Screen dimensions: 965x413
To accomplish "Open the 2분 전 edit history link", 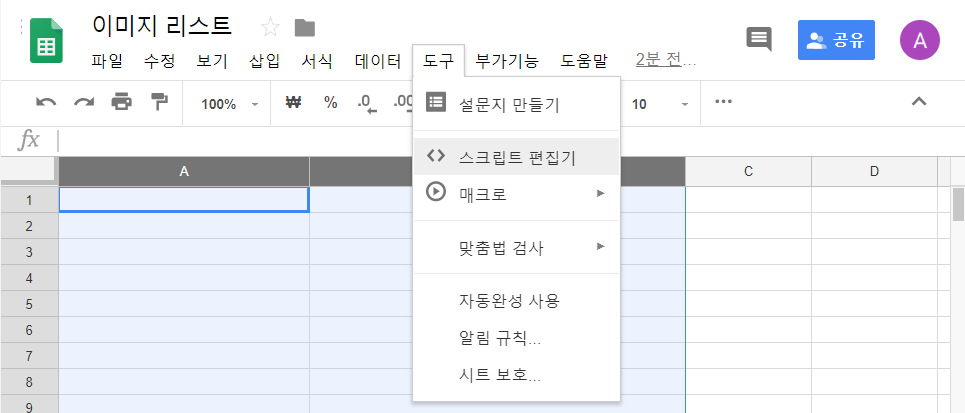I will click(x=666, y=61).
